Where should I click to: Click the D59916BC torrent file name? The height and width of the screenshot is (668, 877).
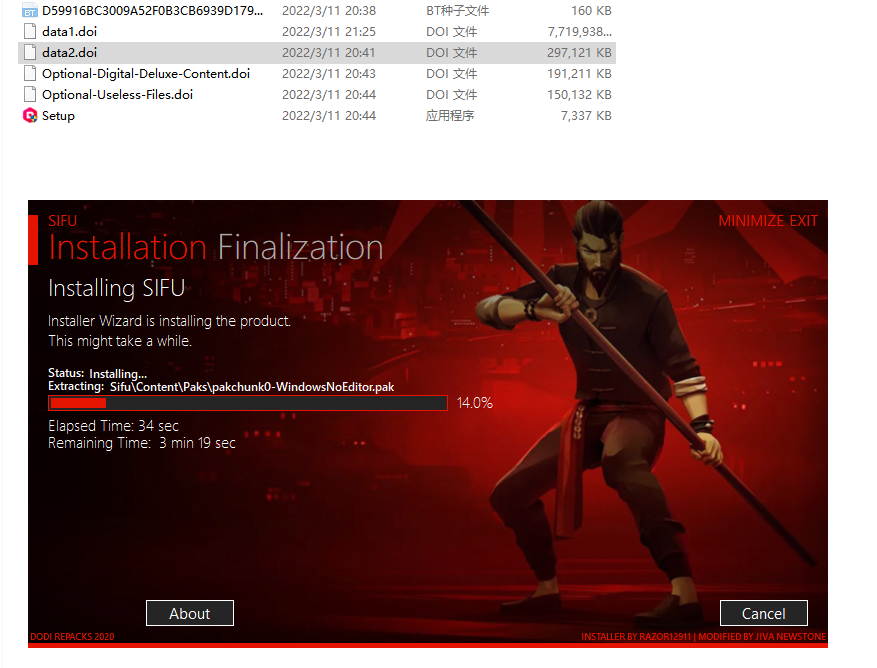[152, 11]
